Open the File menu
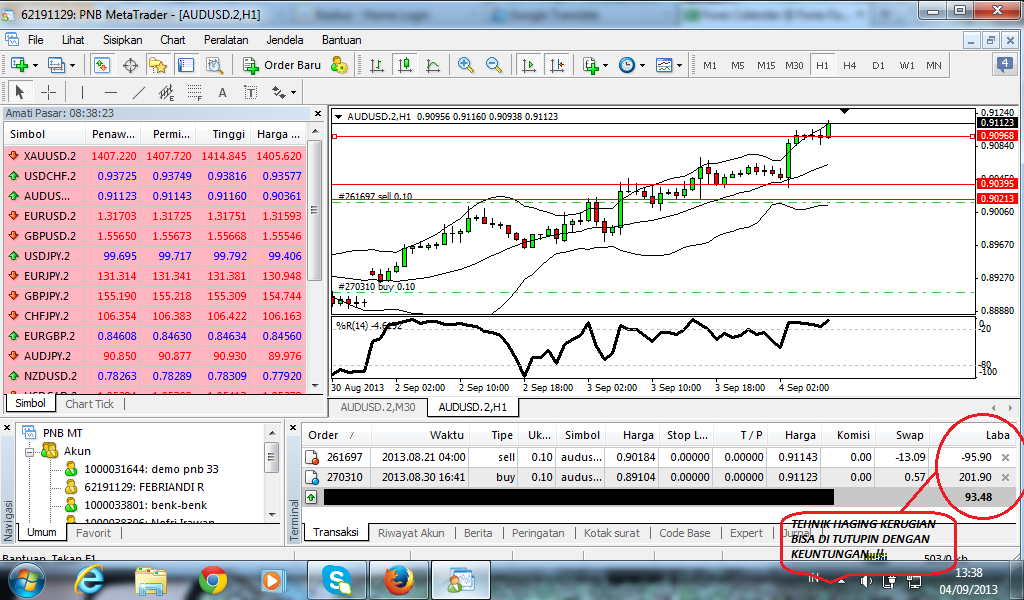Image resolution: width=1024 pixels, height=600 pixels. coord(35,40)
